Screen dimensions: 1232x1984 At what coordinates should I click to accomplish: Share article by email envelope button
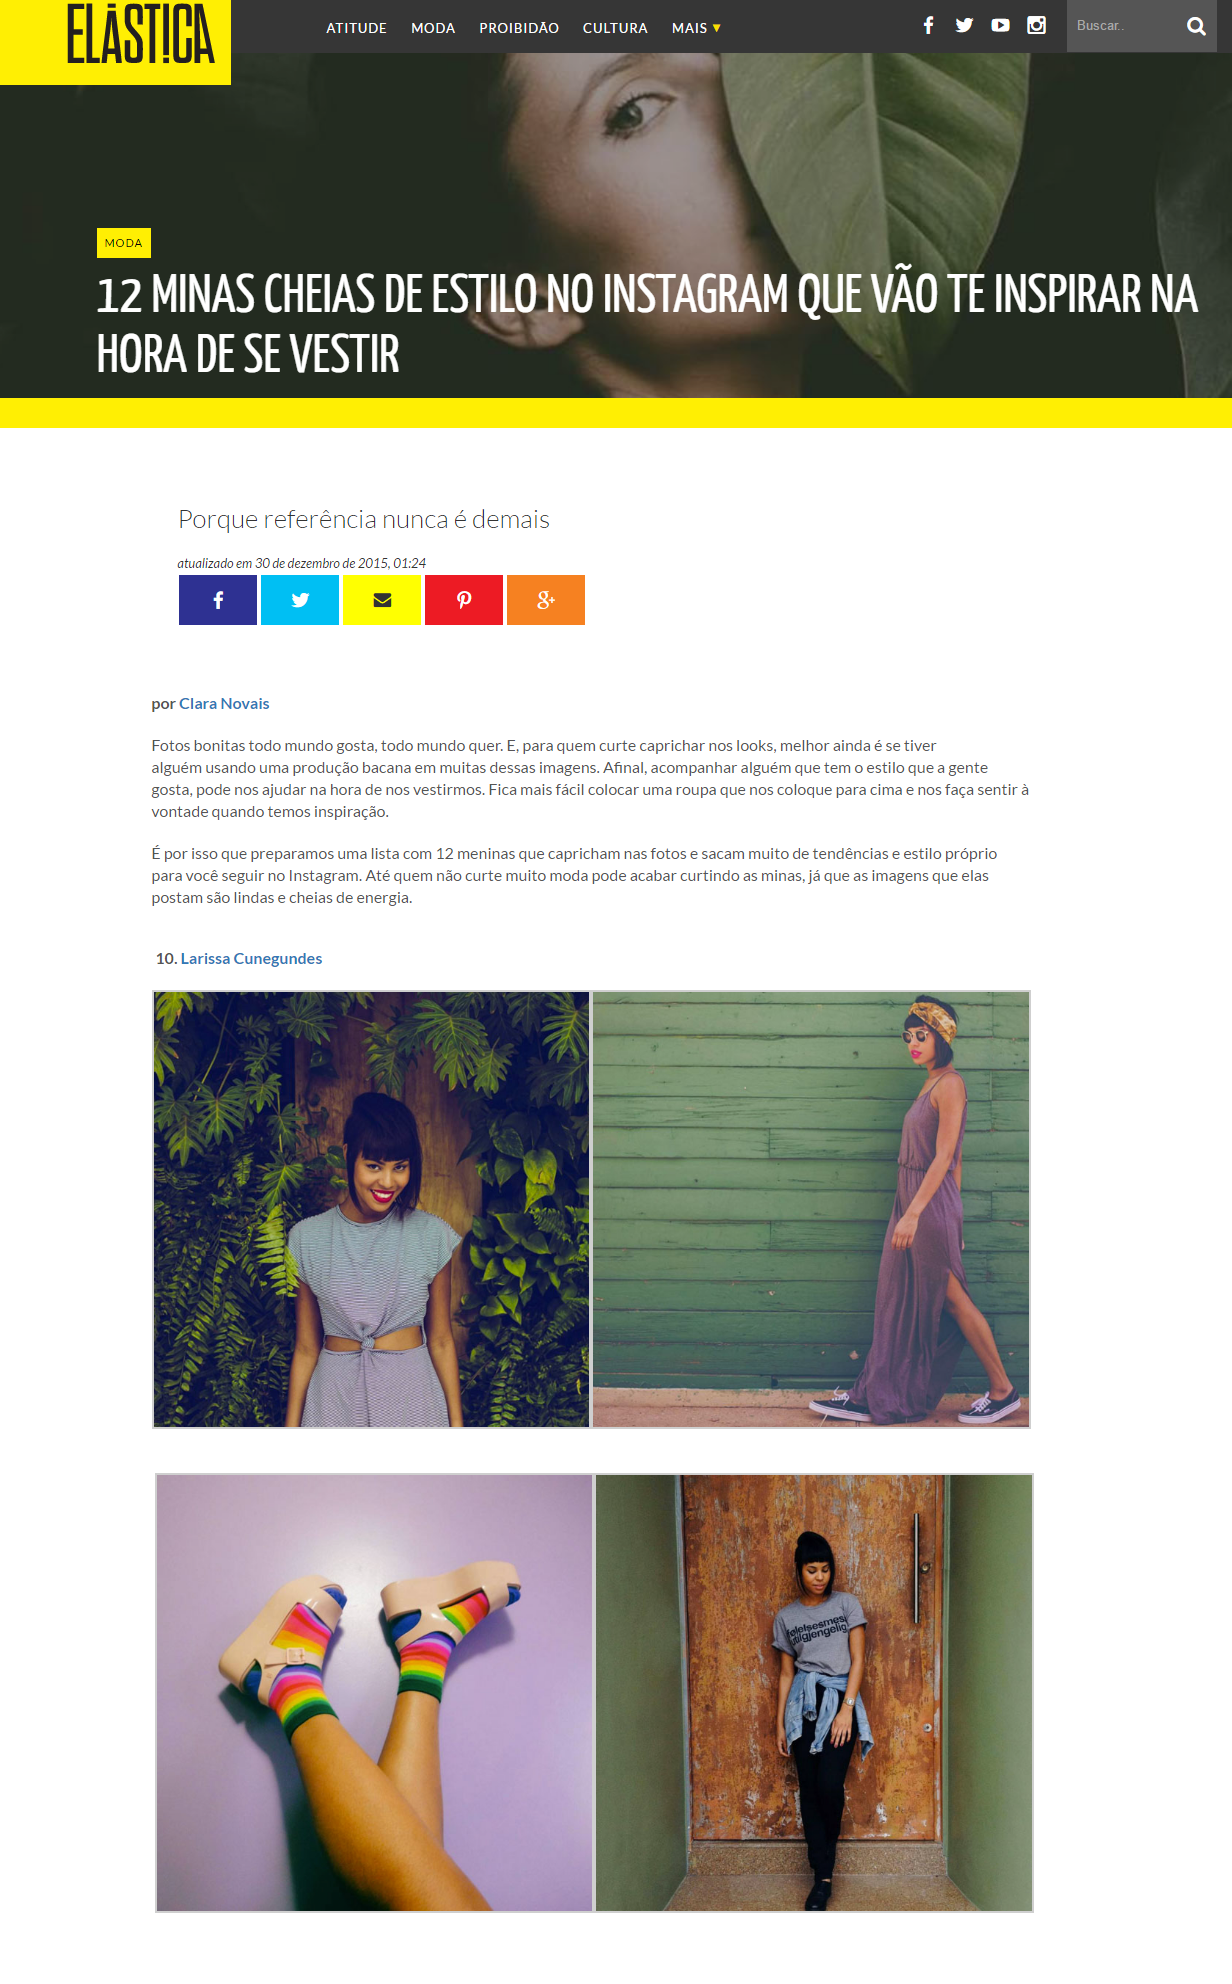(382, 600)
